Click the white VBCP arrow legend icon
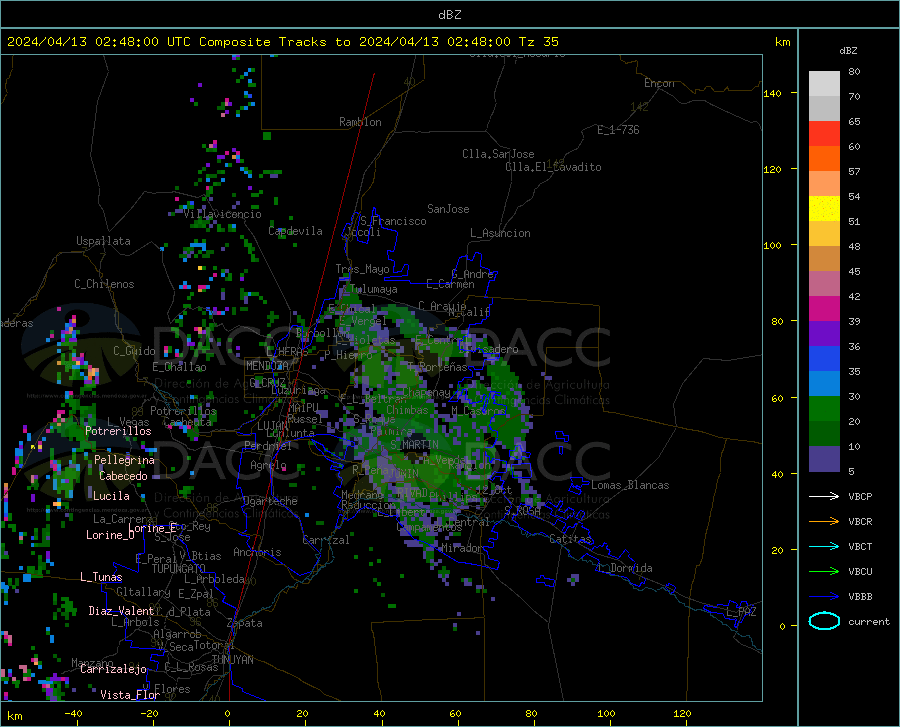 (824, 496)
